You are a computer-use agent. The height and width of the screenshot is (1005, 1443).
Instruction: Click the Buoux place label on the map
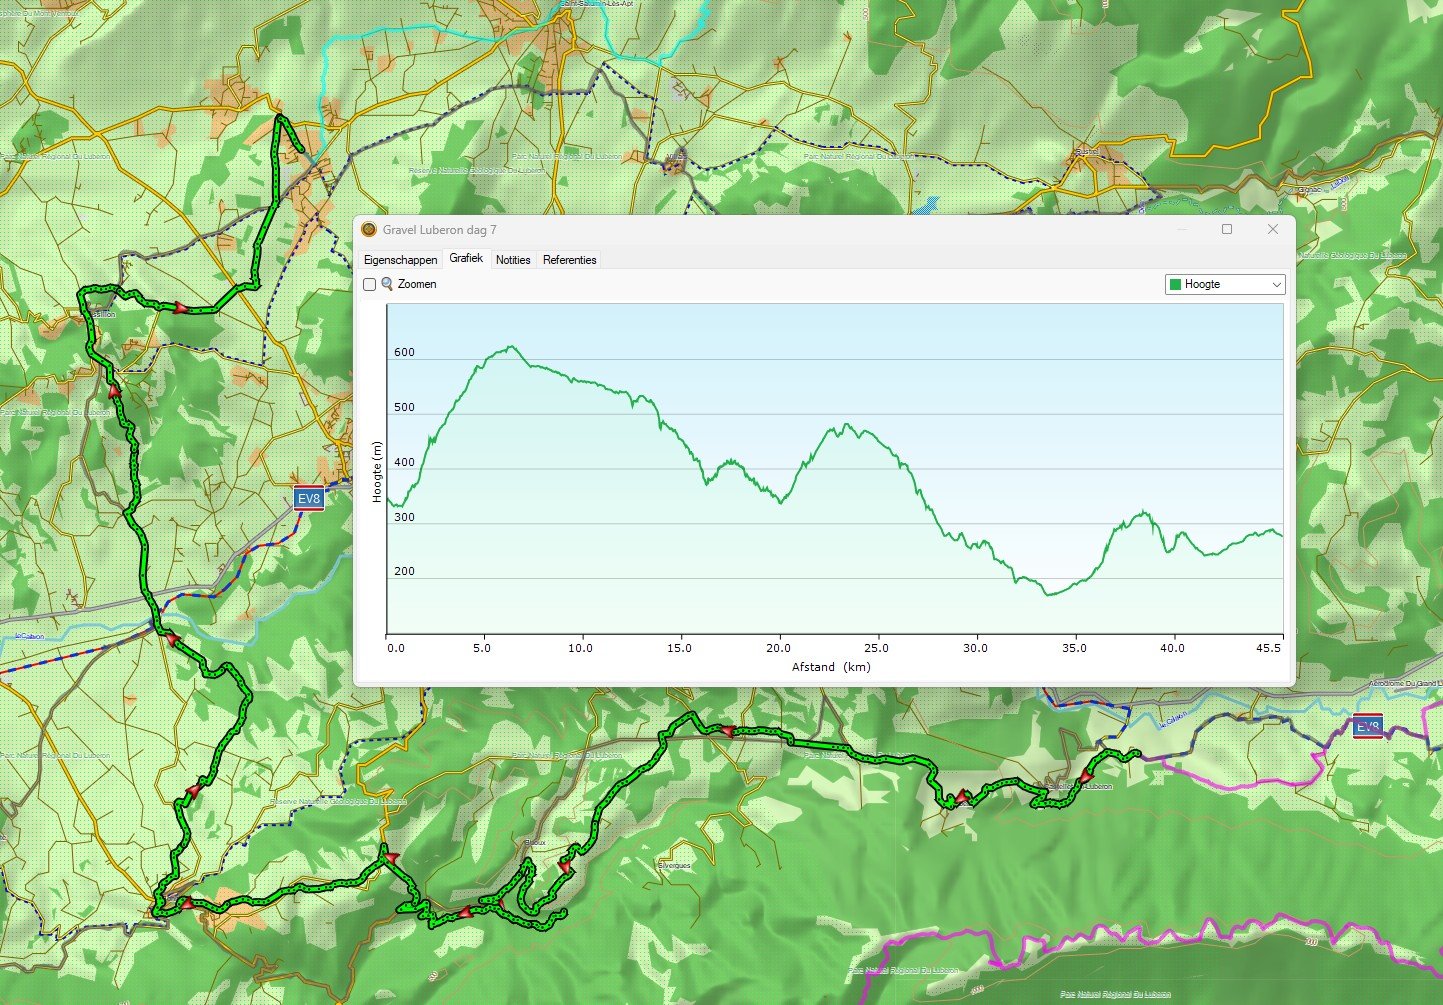(535, 843)
